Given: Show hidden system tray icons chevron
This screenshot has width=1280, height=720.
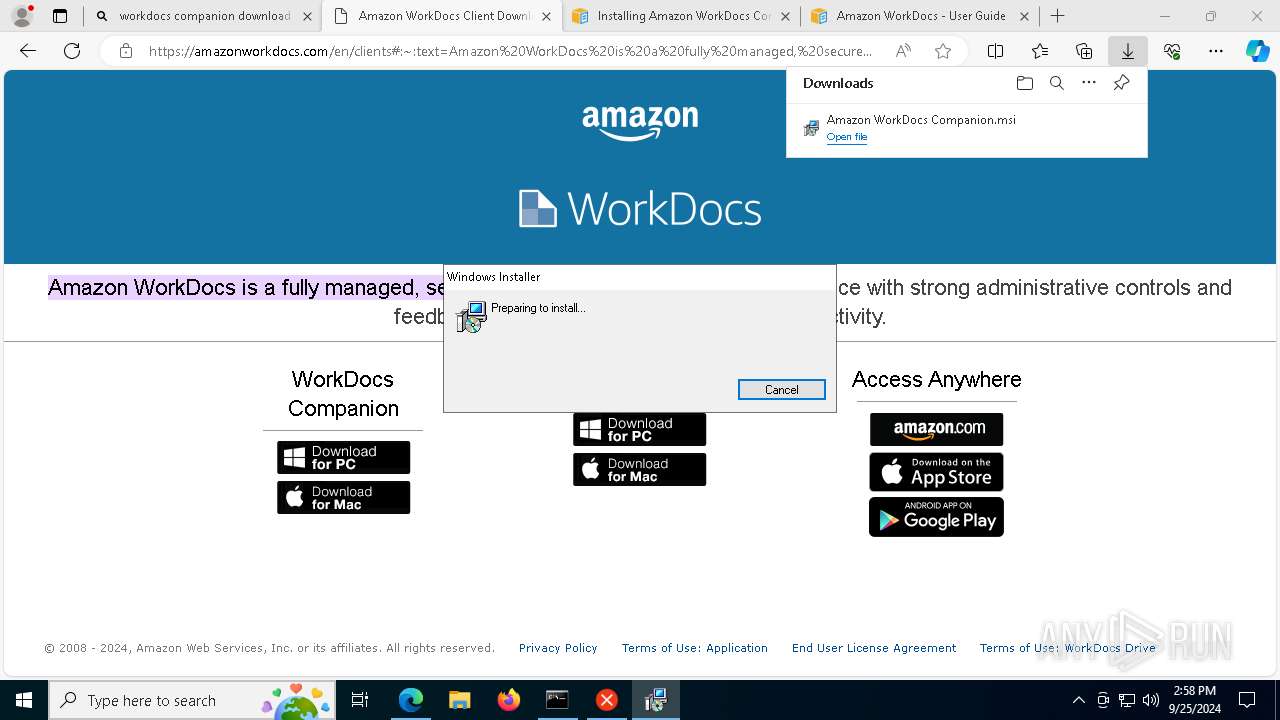Looking at the screenshot, I should coord(1078,700).
